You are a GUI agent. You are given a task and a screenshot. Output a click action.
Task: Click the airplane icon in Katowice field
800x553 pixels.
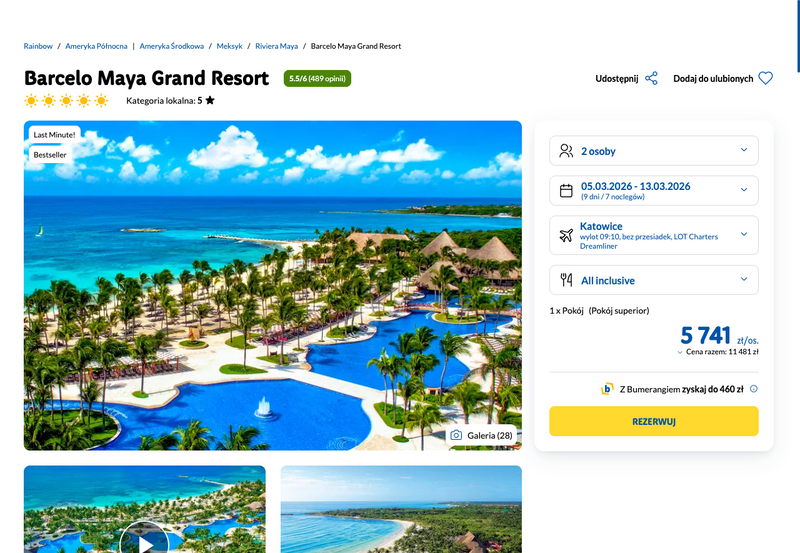click(566, 235)
